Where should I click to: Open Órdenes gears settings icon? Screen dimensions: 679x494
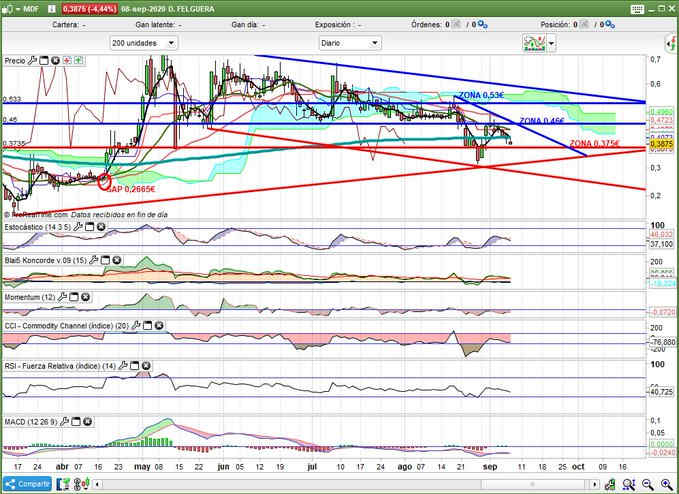coord(483,25)
